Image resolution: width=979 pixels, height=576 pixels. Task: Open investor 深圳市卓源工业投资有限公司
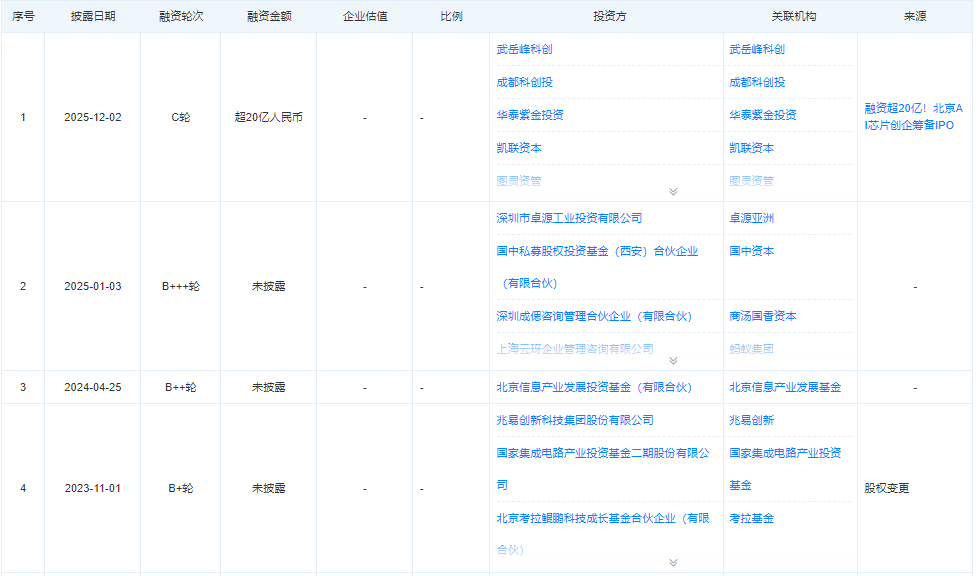tap(569, 218)
